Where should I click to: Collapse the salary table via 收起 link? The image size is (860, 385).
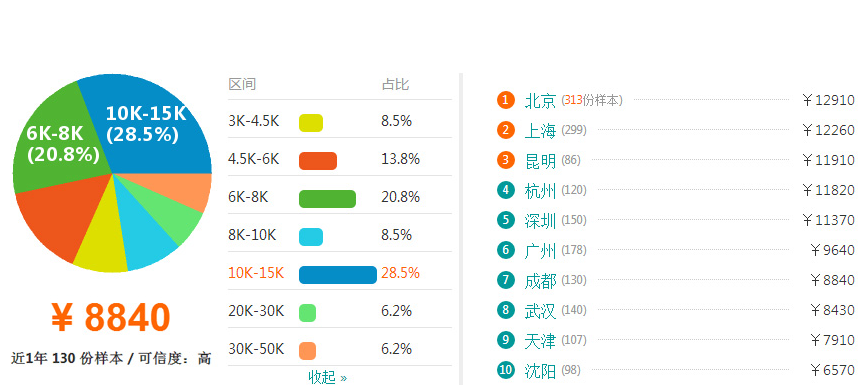click(x=327, y=377)
